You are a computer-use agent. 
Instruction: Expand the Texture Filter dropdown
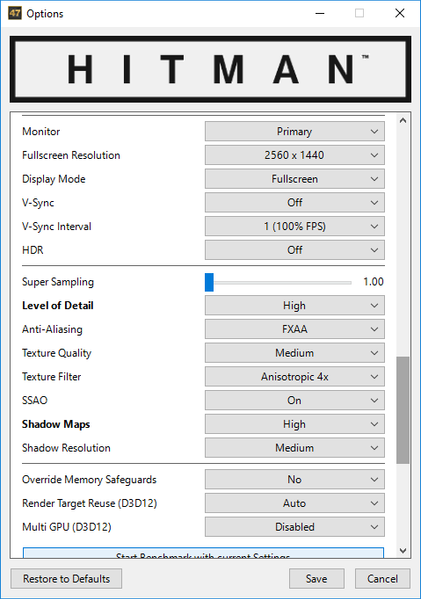tap(295, 377)
